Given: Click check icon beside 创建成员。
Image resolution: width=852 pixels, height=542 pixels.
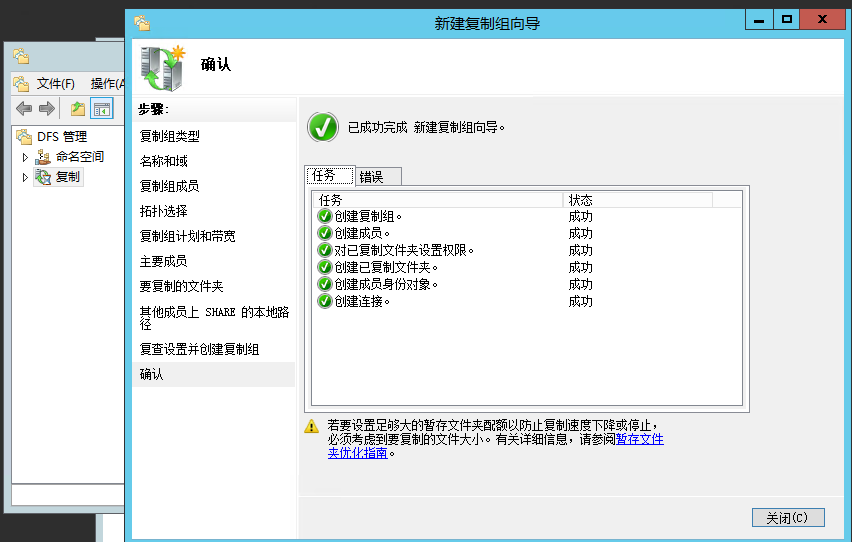Looking at the screenshot, I should coord(324,233).
